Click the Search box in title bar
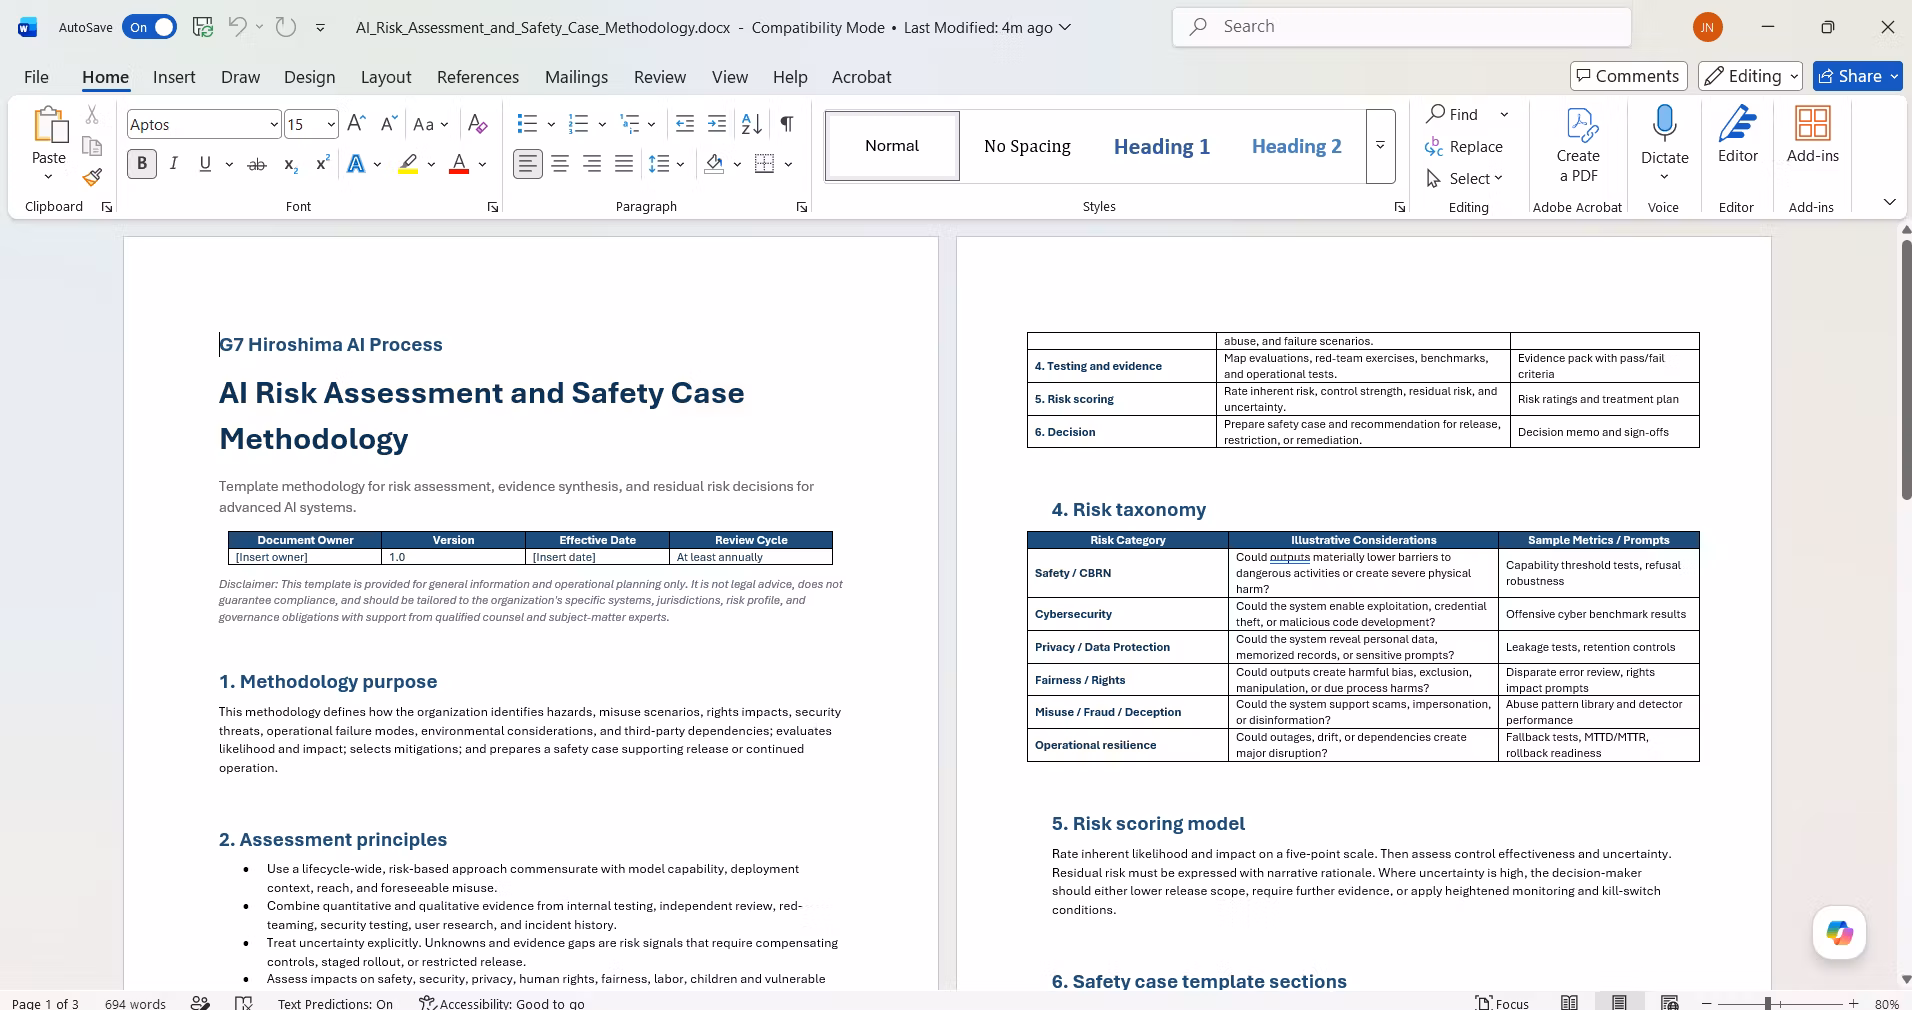 point(1402,27)
